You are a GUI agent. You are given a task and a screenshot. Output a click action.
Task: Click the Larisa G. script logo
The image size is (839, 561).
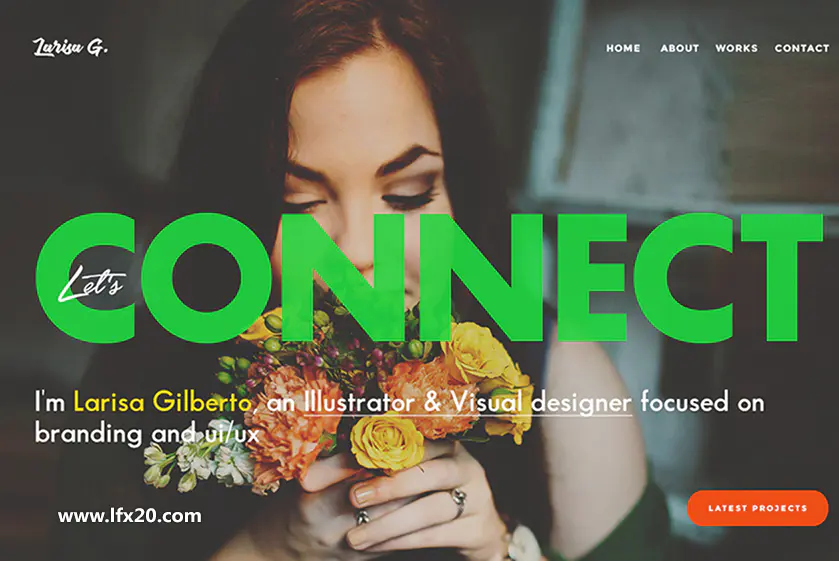pos(71,47)
